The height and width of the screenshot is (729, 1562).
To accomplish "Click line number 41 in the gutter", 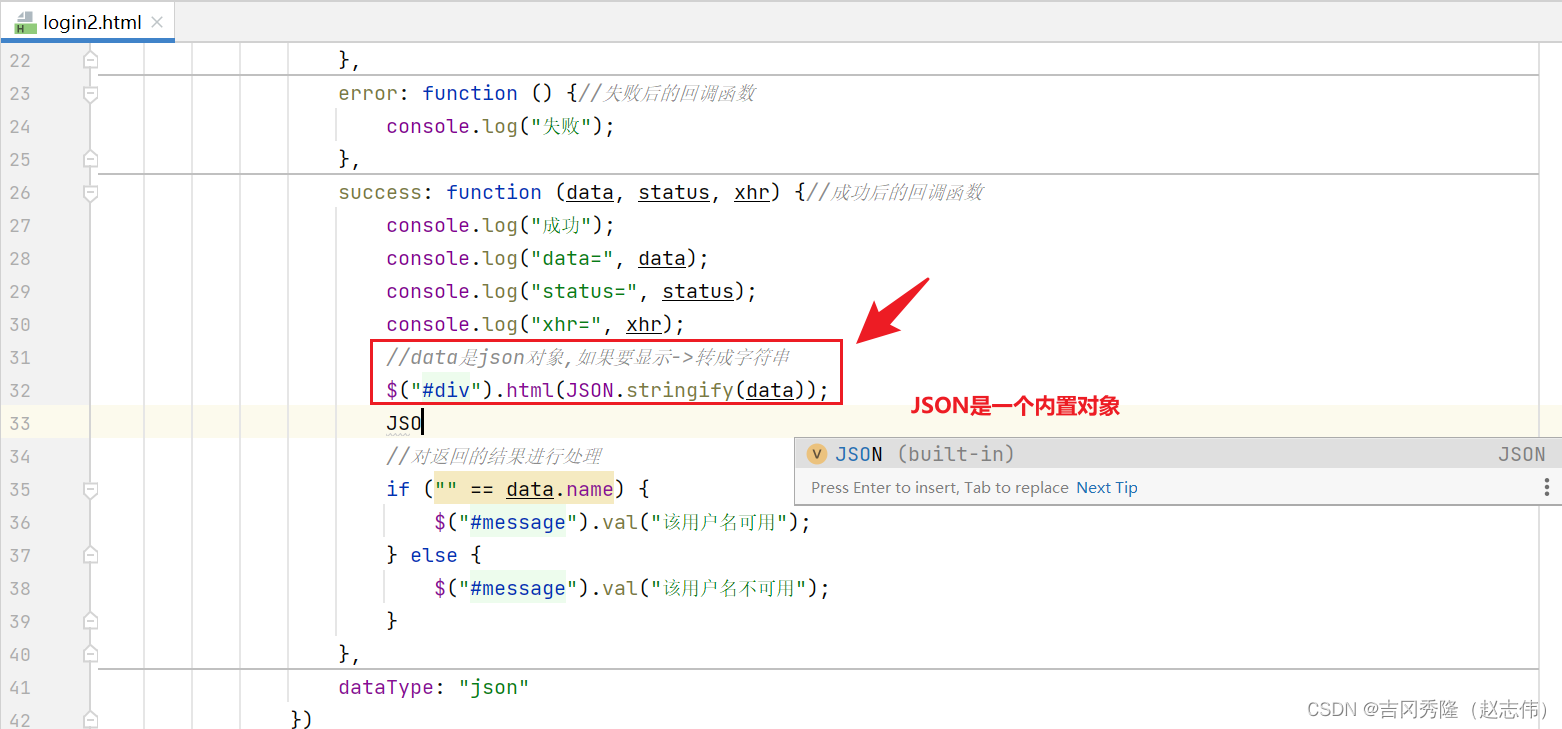I will [20, 688].
